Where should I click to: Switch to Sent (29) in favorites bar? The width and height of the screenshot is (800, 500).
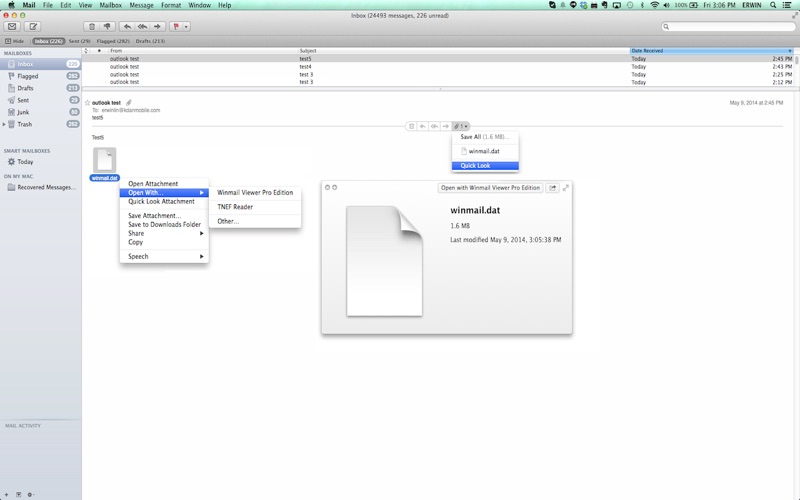80,41
